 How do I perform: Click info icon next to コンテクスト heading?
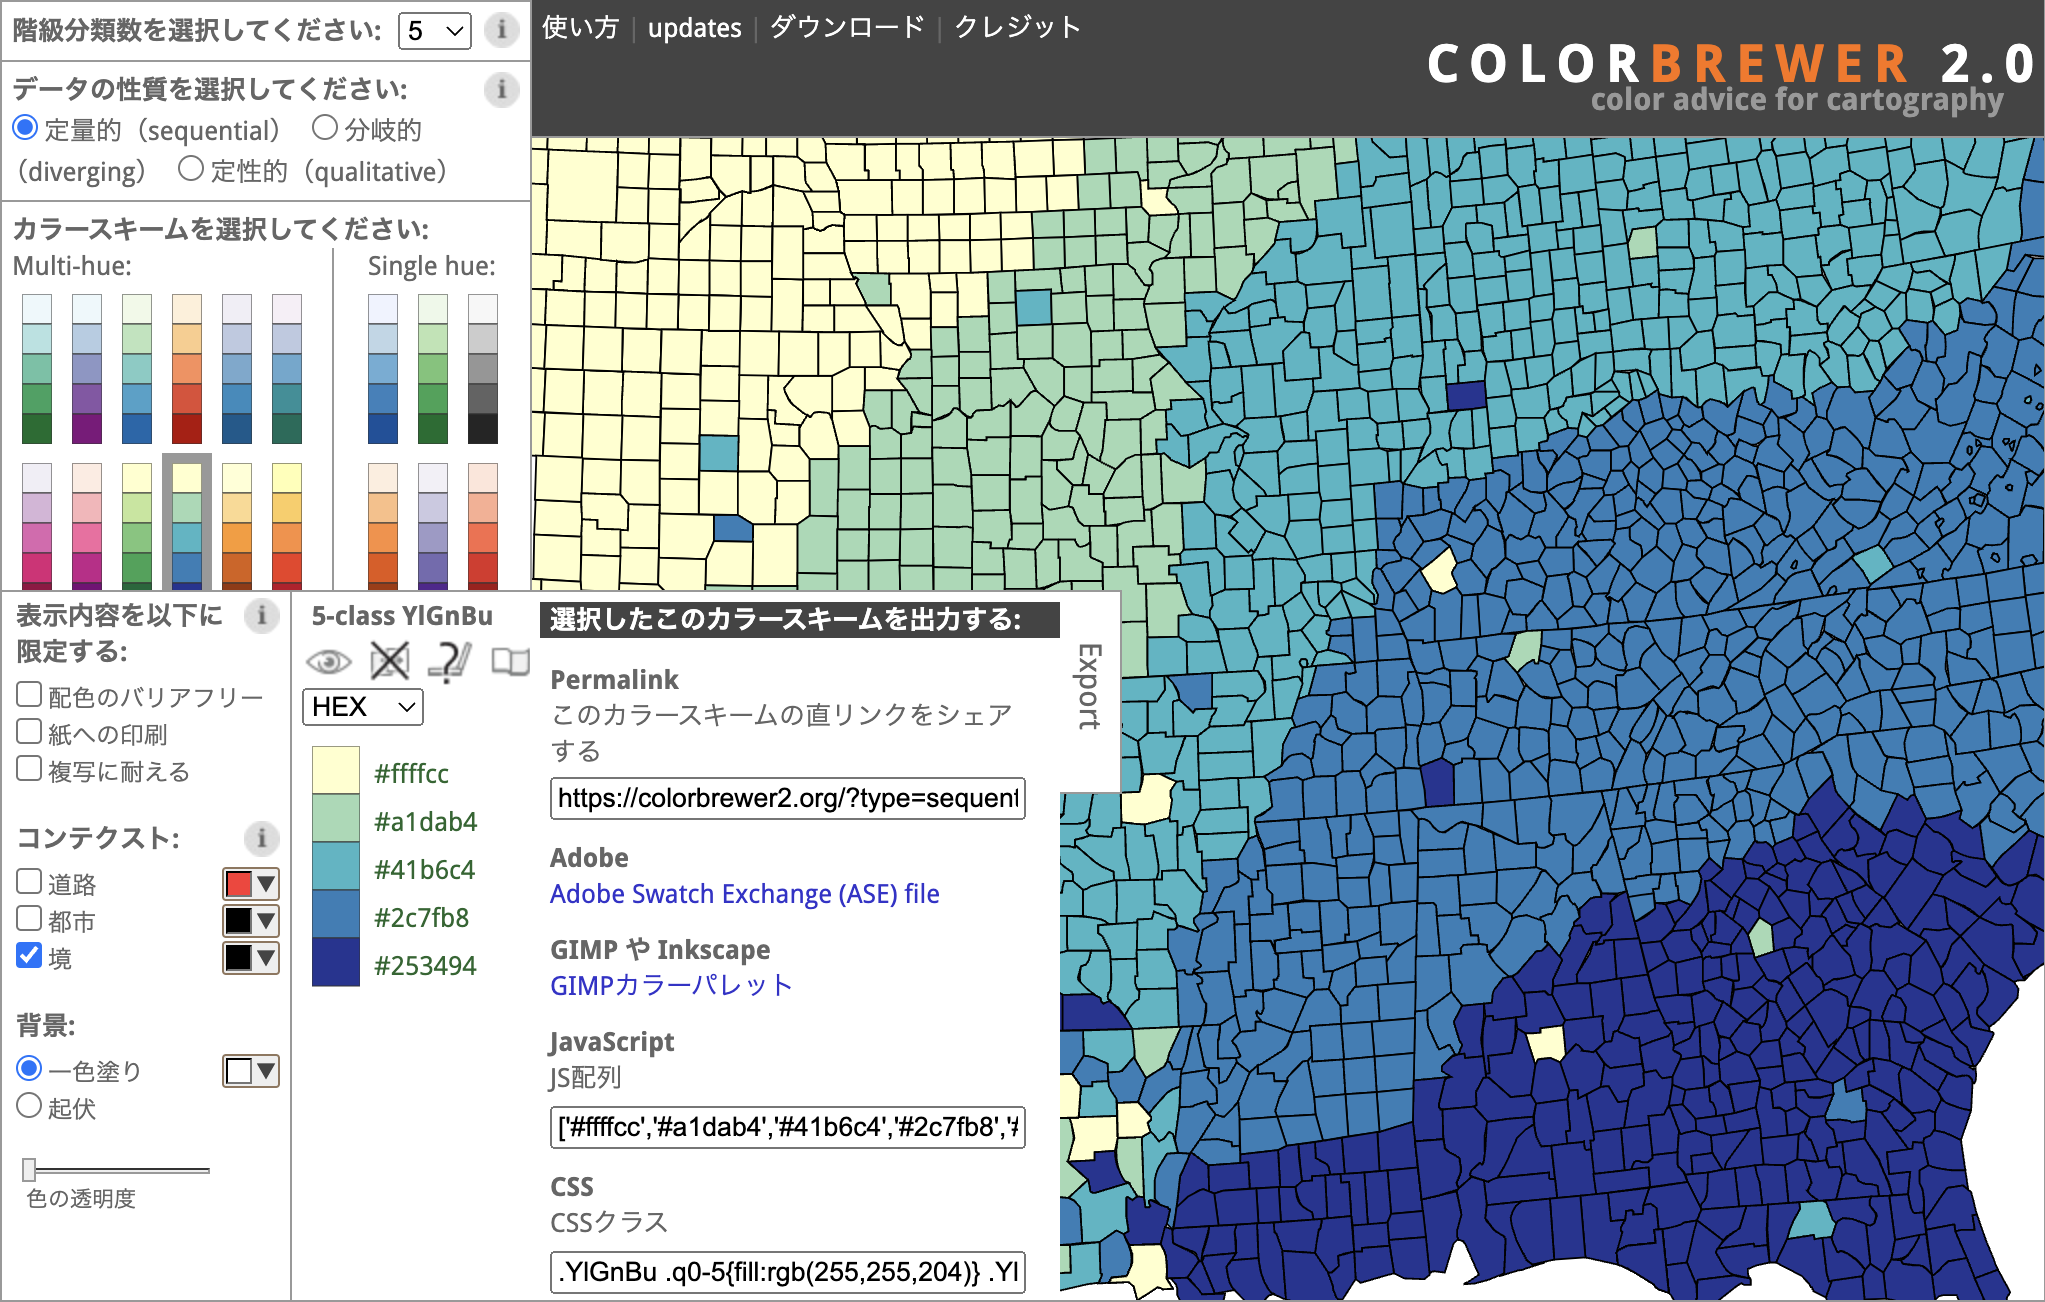pyautogui.click(x=261, y=838)
